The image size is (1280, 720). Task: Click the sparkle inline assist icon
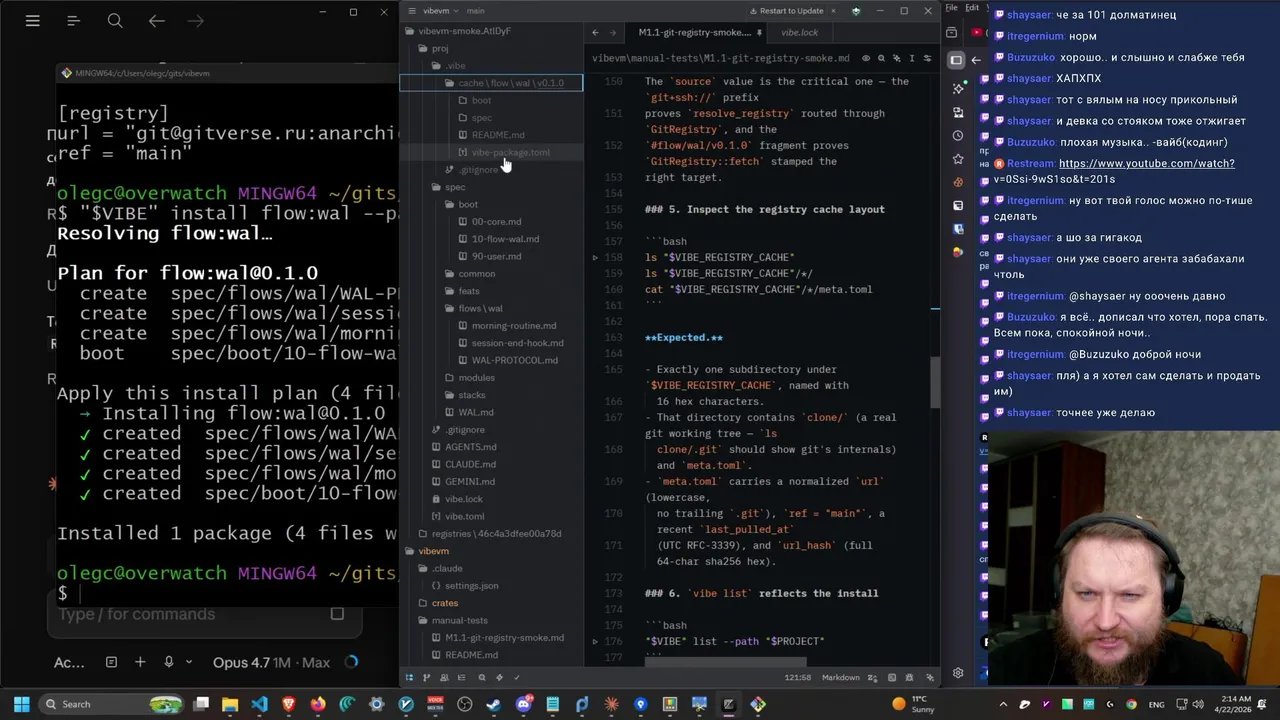[897, 58]
